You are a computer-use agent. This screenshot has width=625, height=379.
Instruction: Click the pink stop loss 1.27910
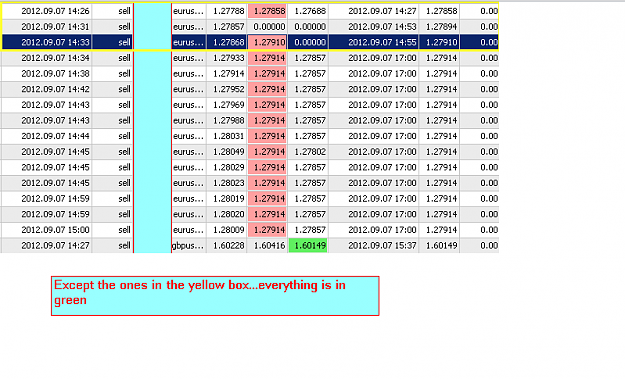coord(267,42)
